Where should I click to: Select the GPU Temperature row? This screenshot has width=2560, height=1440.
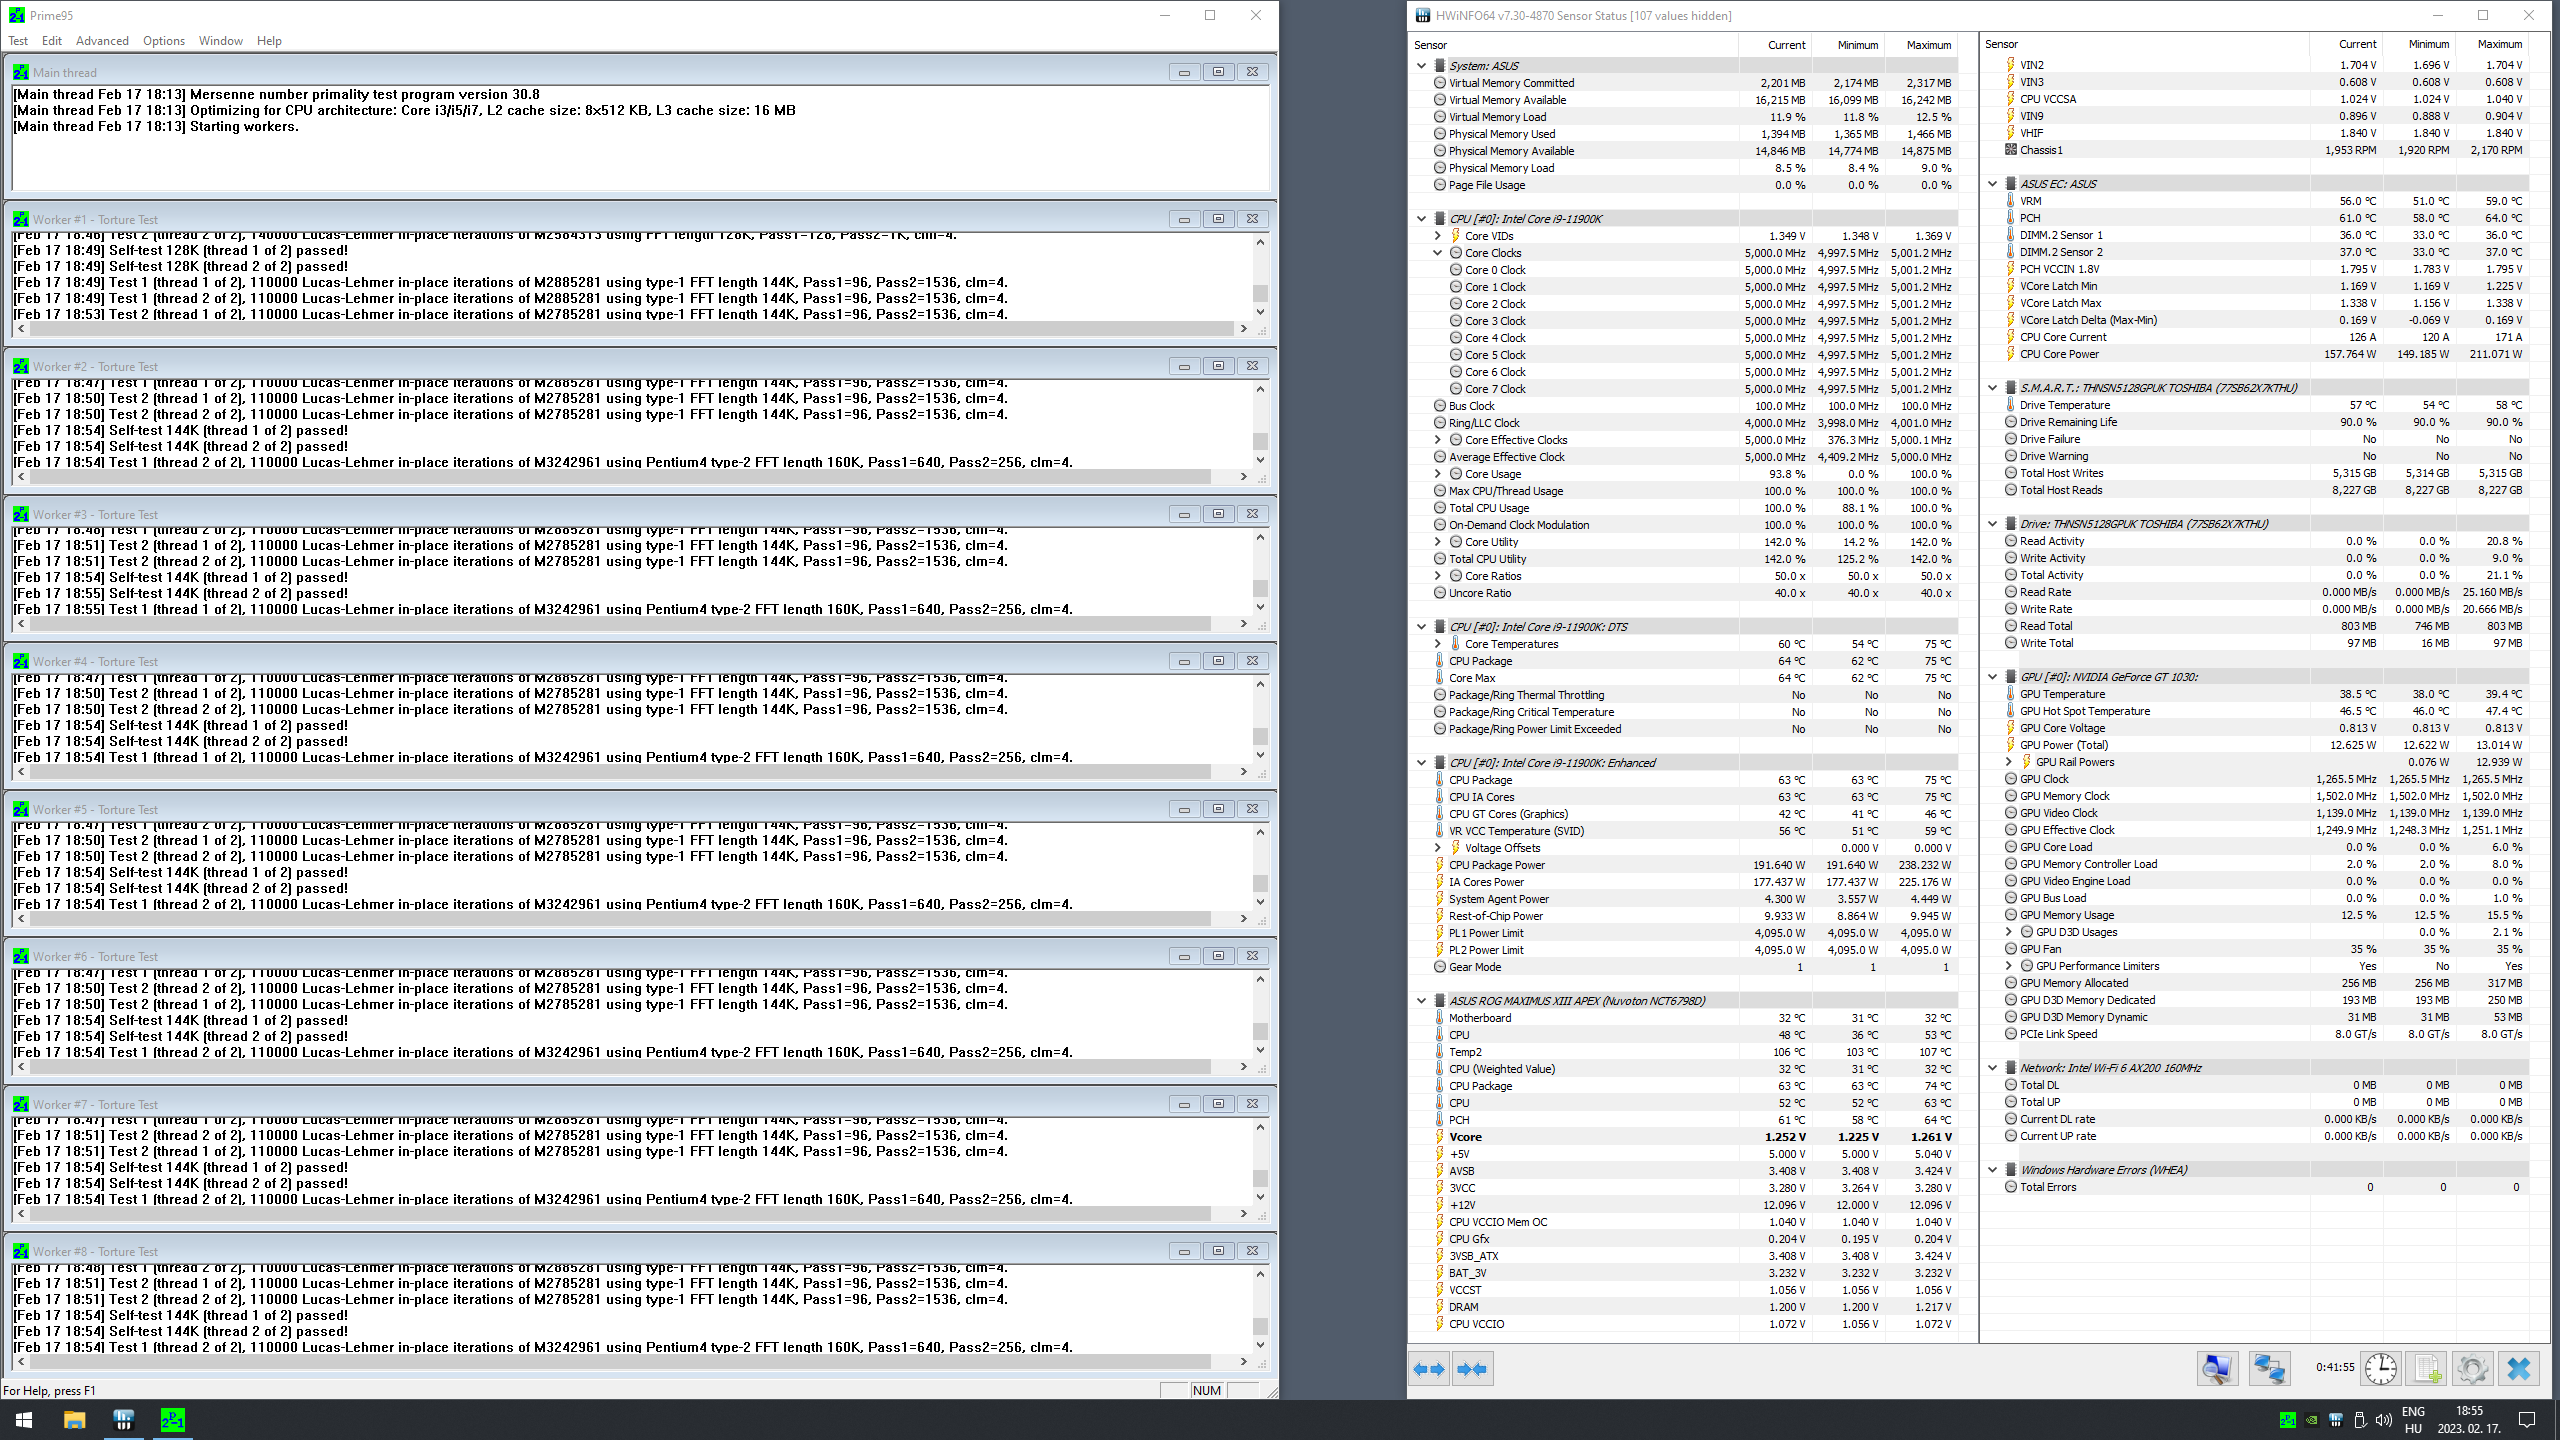(x=2256, y=694)
